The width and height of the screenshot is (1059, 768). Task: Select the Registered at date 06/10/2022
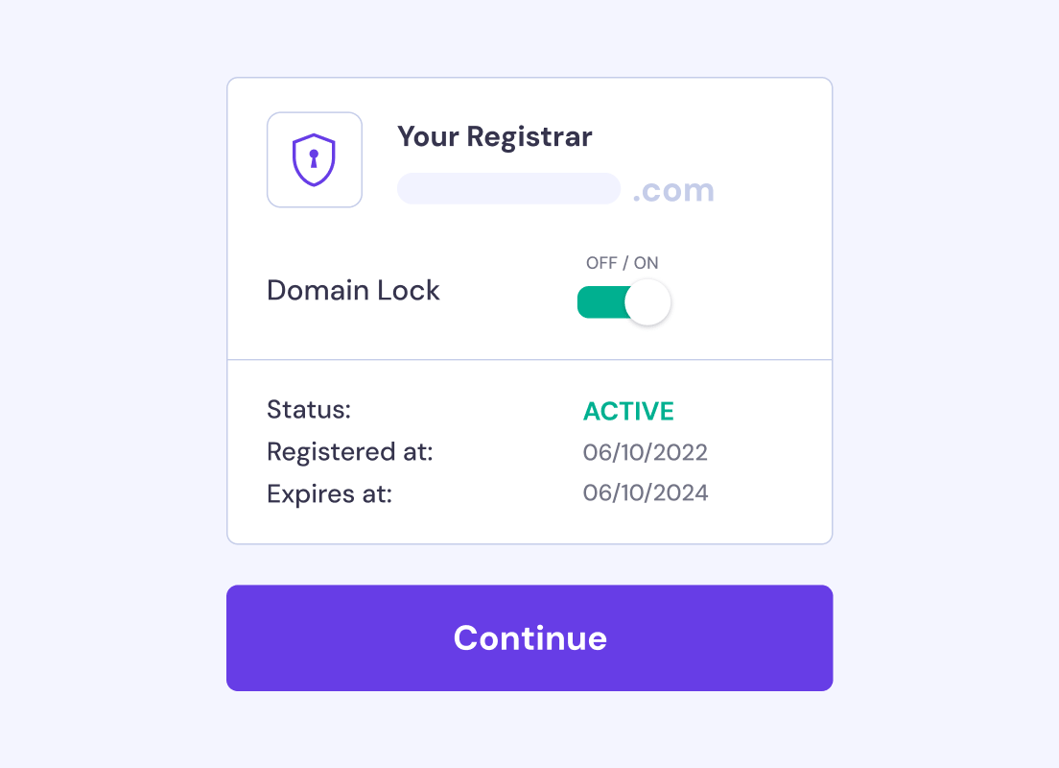coord(645,452)
